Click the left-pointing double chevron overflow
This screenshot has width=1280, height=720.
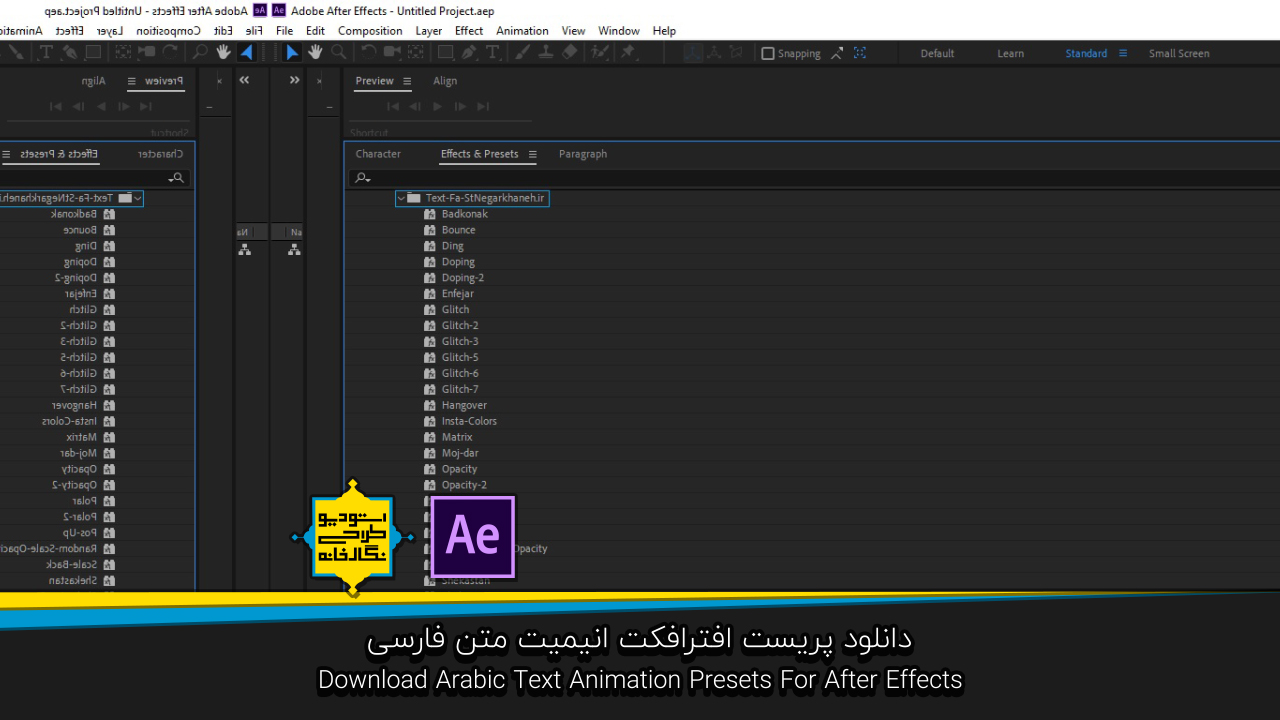pyautogui.click(x=244, y=80)
